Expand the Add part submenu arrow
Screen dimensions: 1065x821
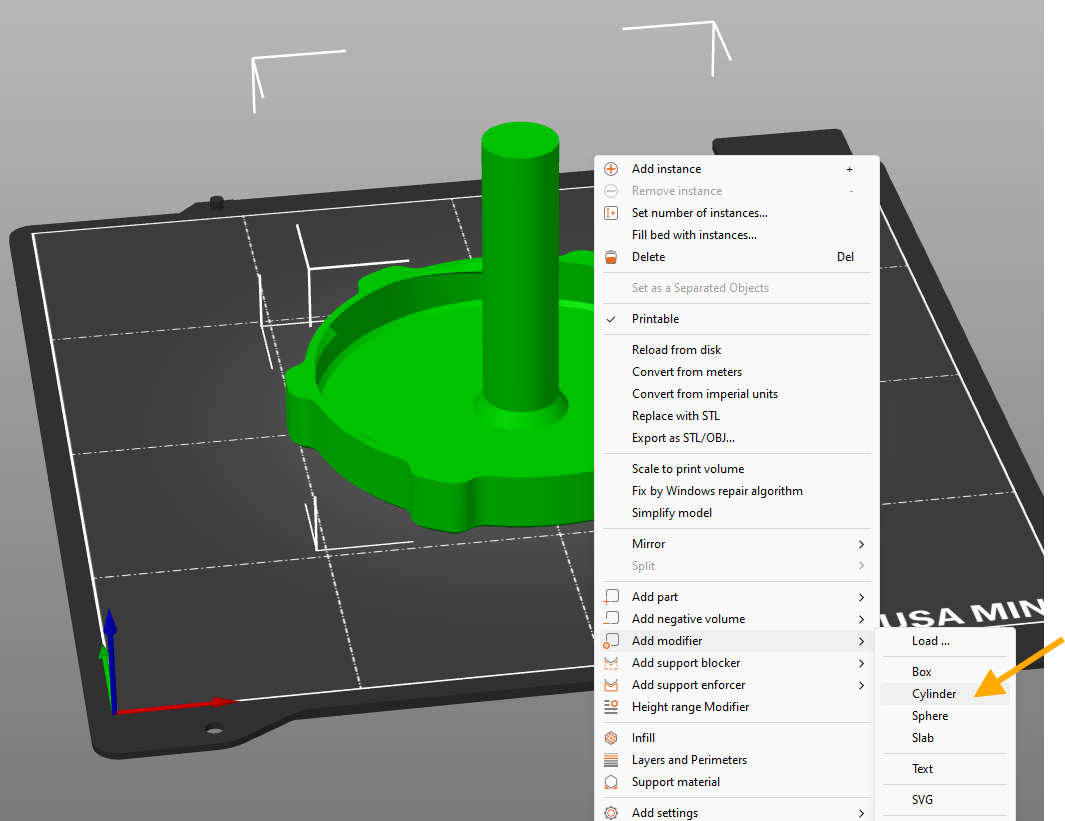pos(861,597)
